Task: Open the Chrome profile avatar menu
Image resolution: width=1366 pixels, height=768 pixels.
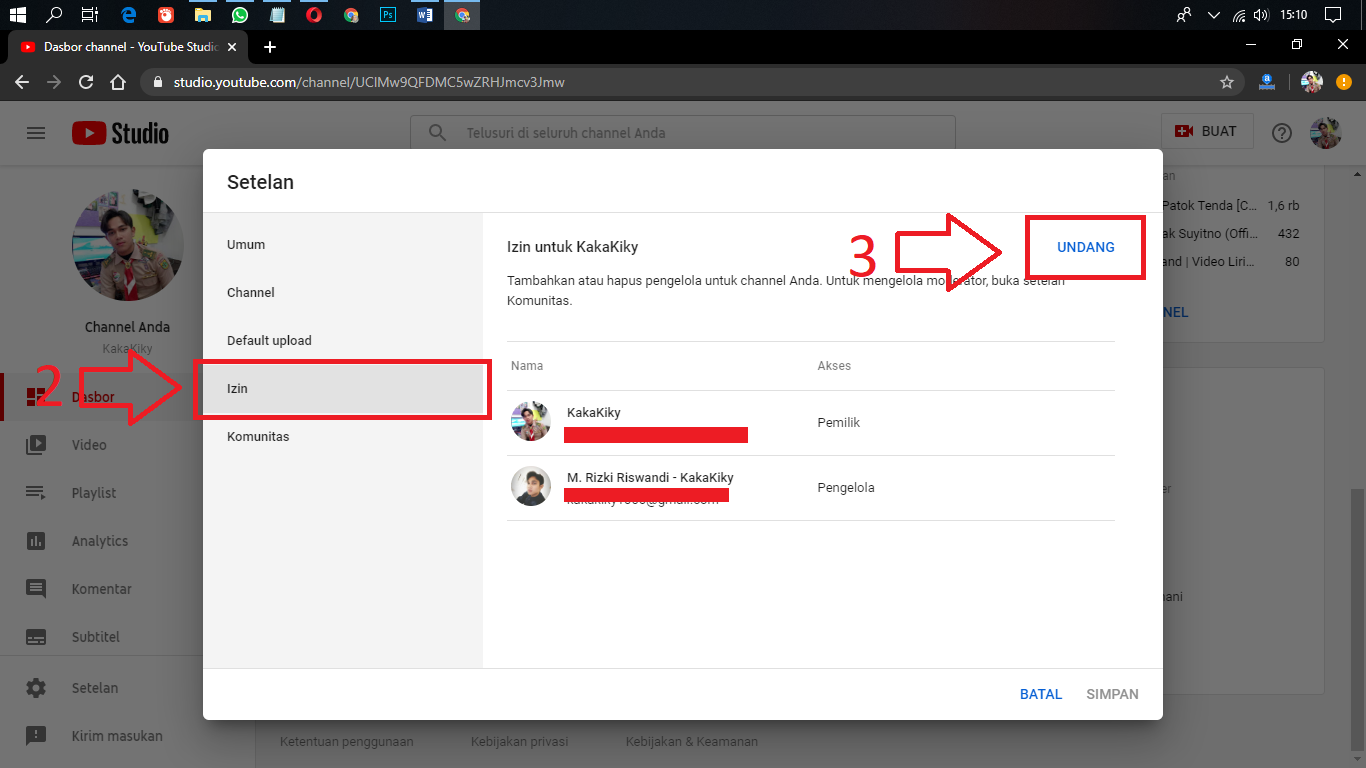Action: (1312, 82)
